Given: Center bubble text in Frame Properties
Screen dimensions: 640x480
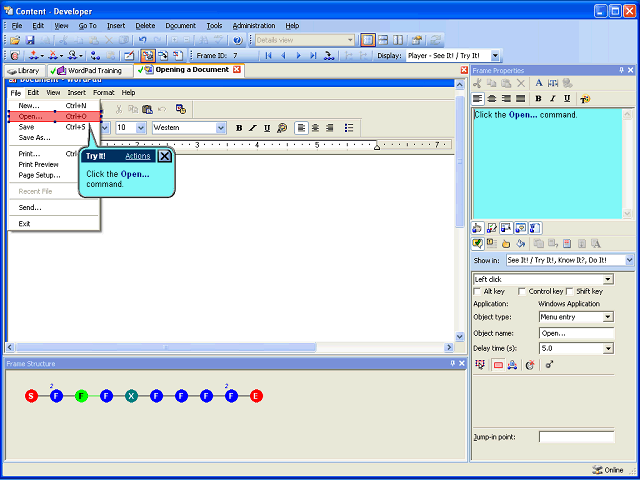Looking at the screenshot, I should [x=492, y=98].
